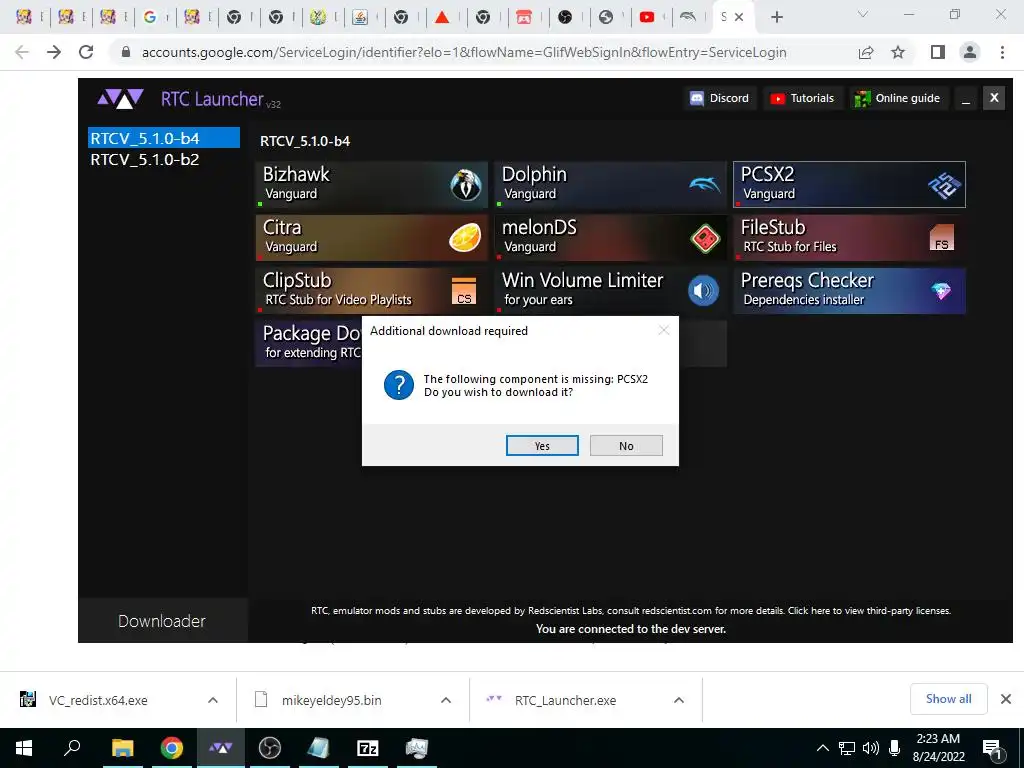
Task: Click the melonDS red icon
Action: pos(705,238)
